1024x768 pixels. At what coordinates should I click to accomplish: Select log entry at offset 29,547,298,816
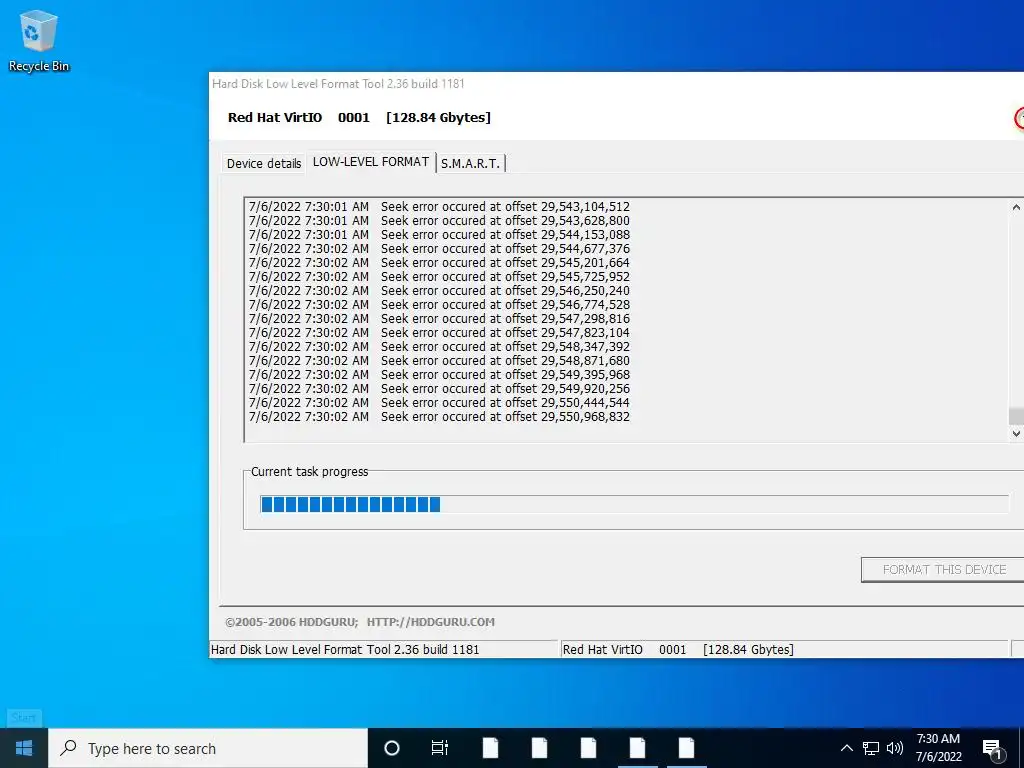(439, 319)
